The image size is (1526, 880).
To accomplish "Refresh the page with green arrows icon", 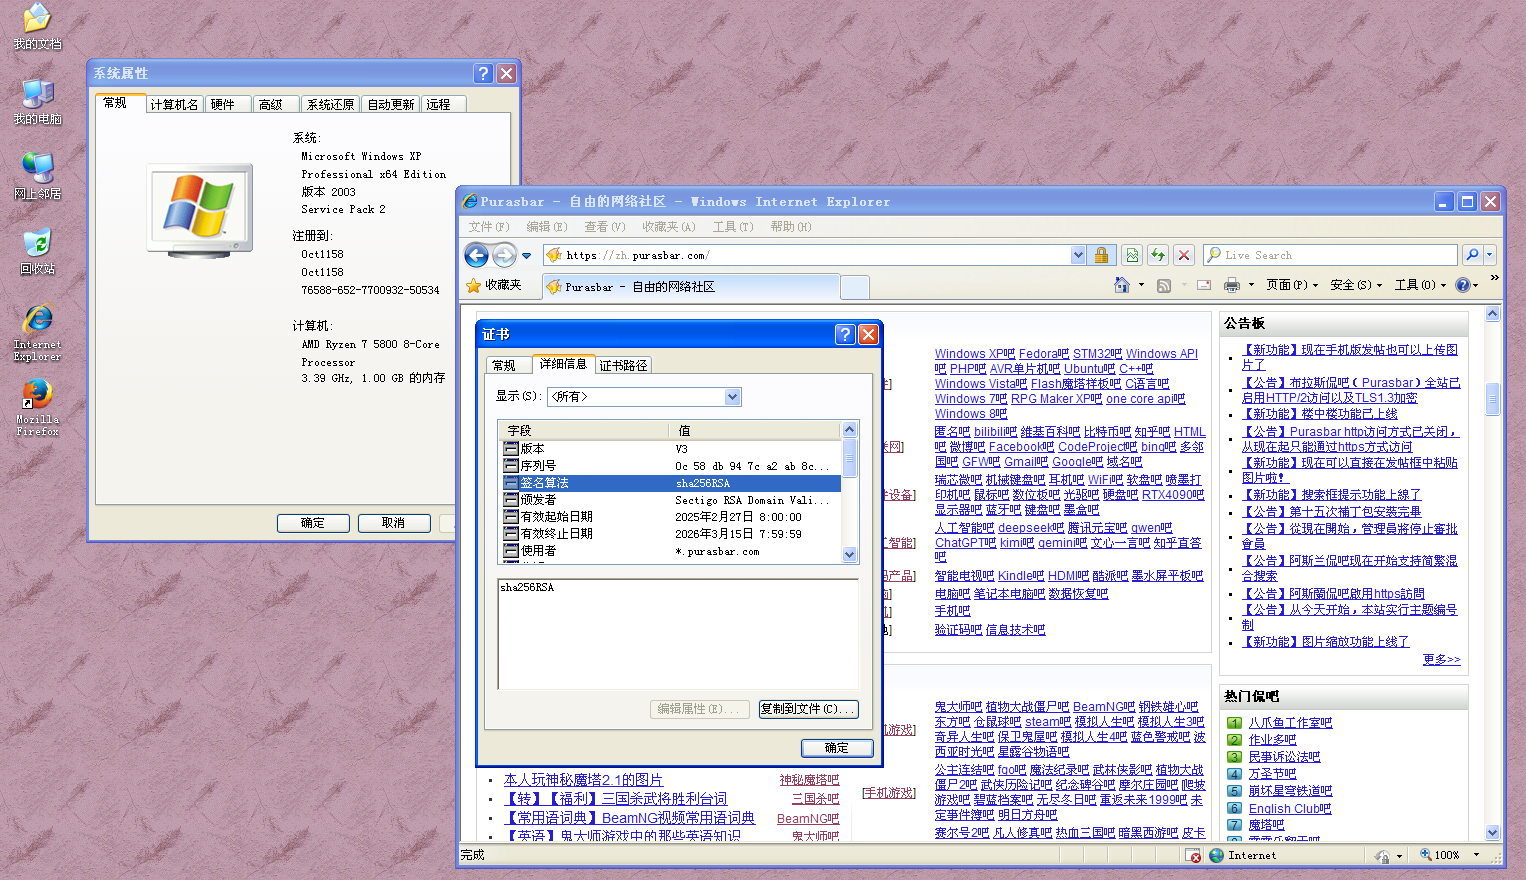I will (x=1158, y=255).
